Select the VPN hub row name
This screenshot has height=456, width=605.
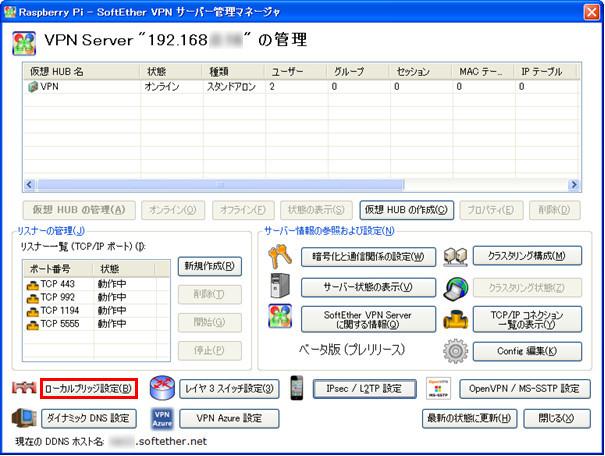pos(49,86)
